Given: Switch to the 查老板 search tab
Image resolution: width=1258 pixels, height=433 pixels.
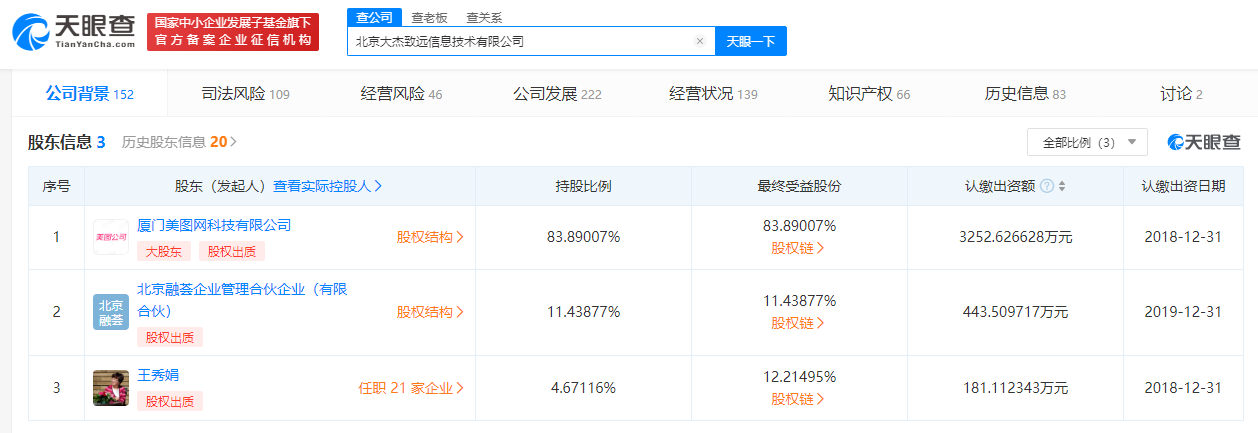Looking at the screenshot, I should coord(429,17).
